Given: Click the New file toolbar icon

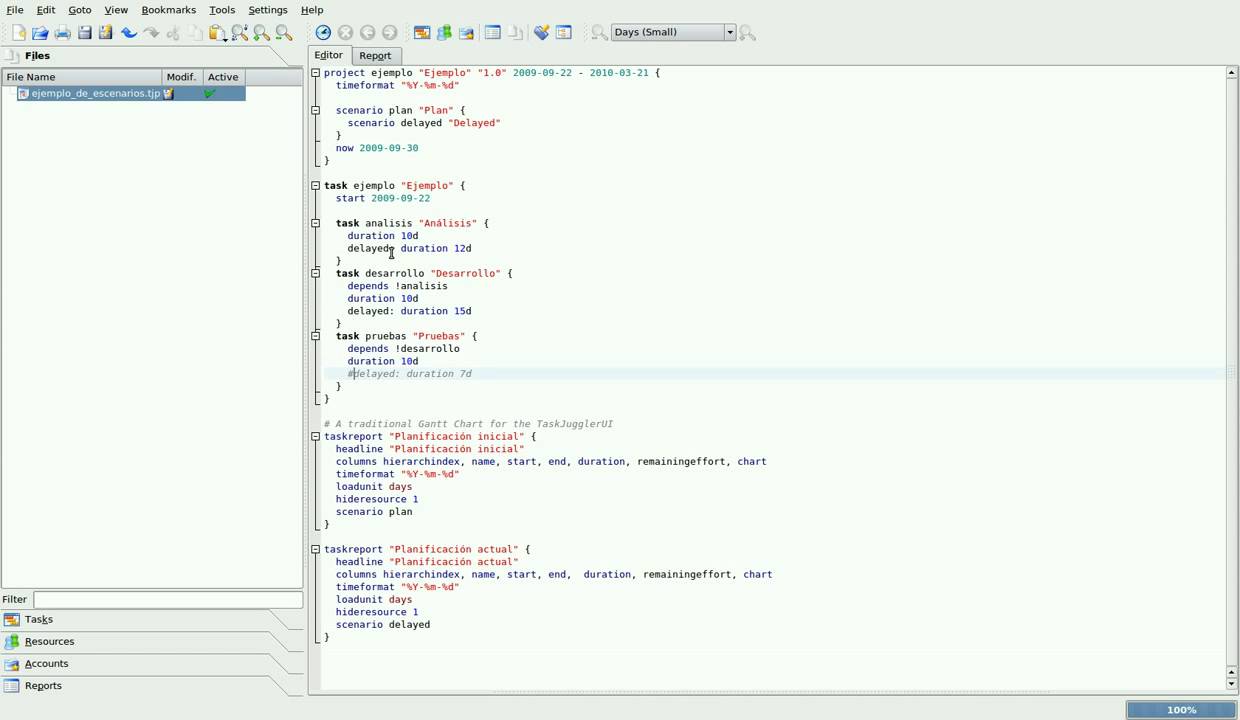Looking at the screenshot, I should coord(18,33).
